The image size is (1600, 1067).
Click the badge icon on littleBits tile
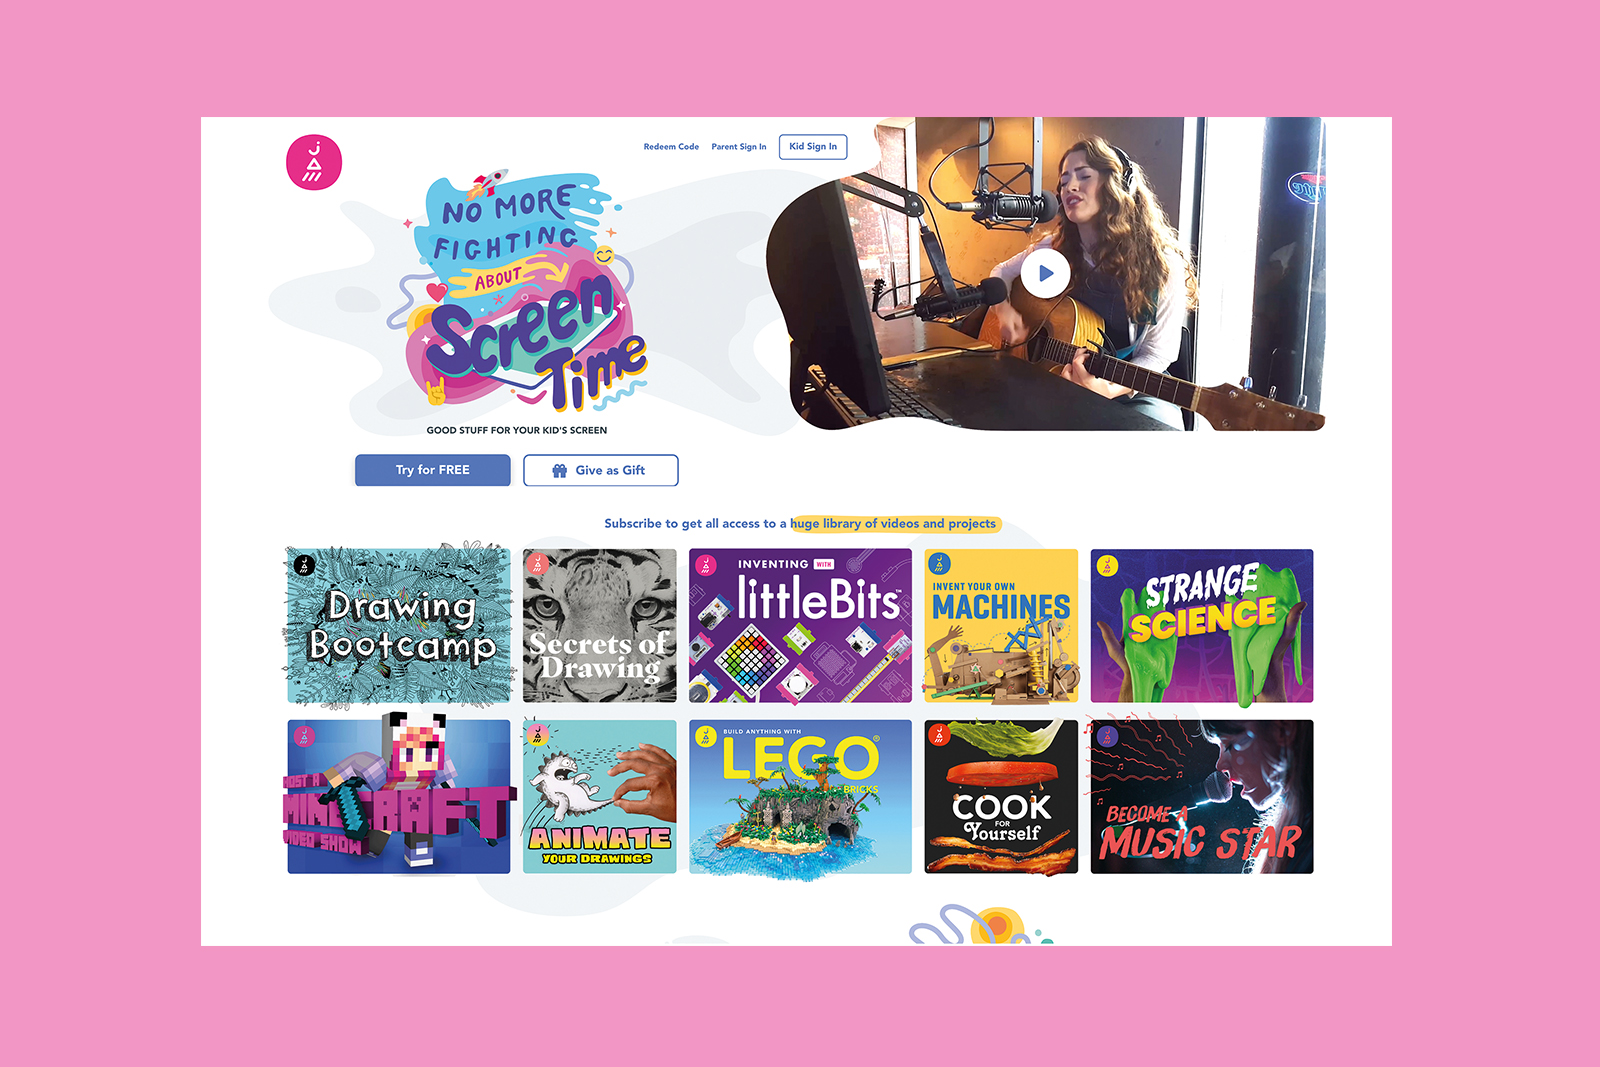pos(706,565)
